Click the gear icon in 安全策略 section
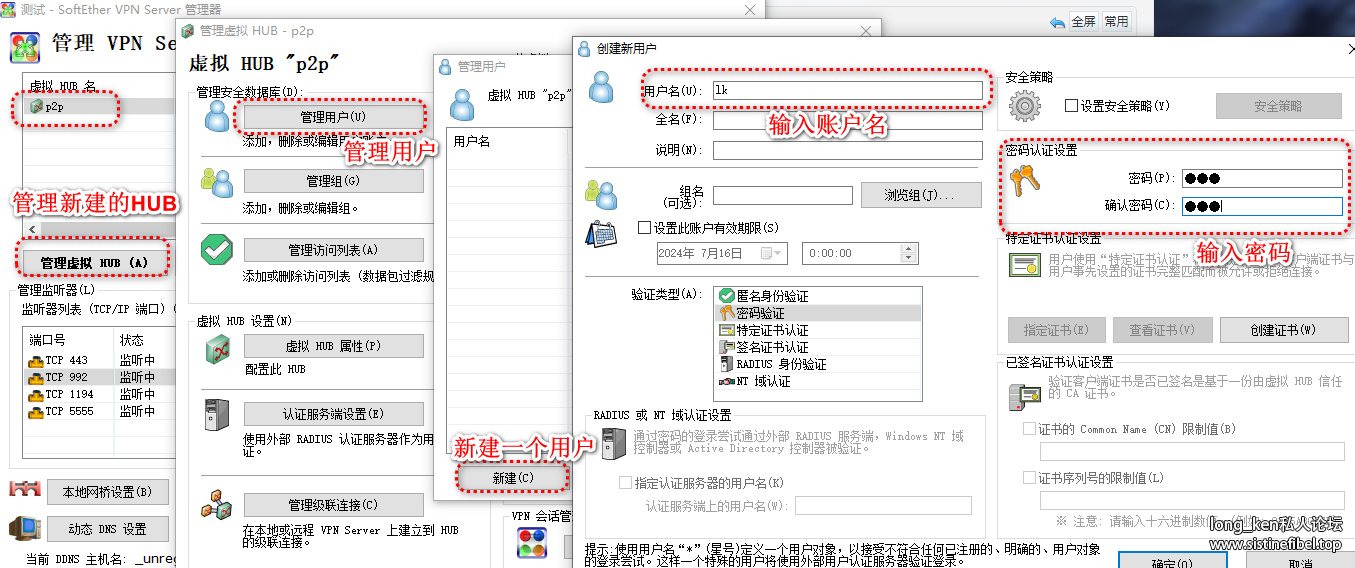 pyautogui.click(x=1025, y=105)
